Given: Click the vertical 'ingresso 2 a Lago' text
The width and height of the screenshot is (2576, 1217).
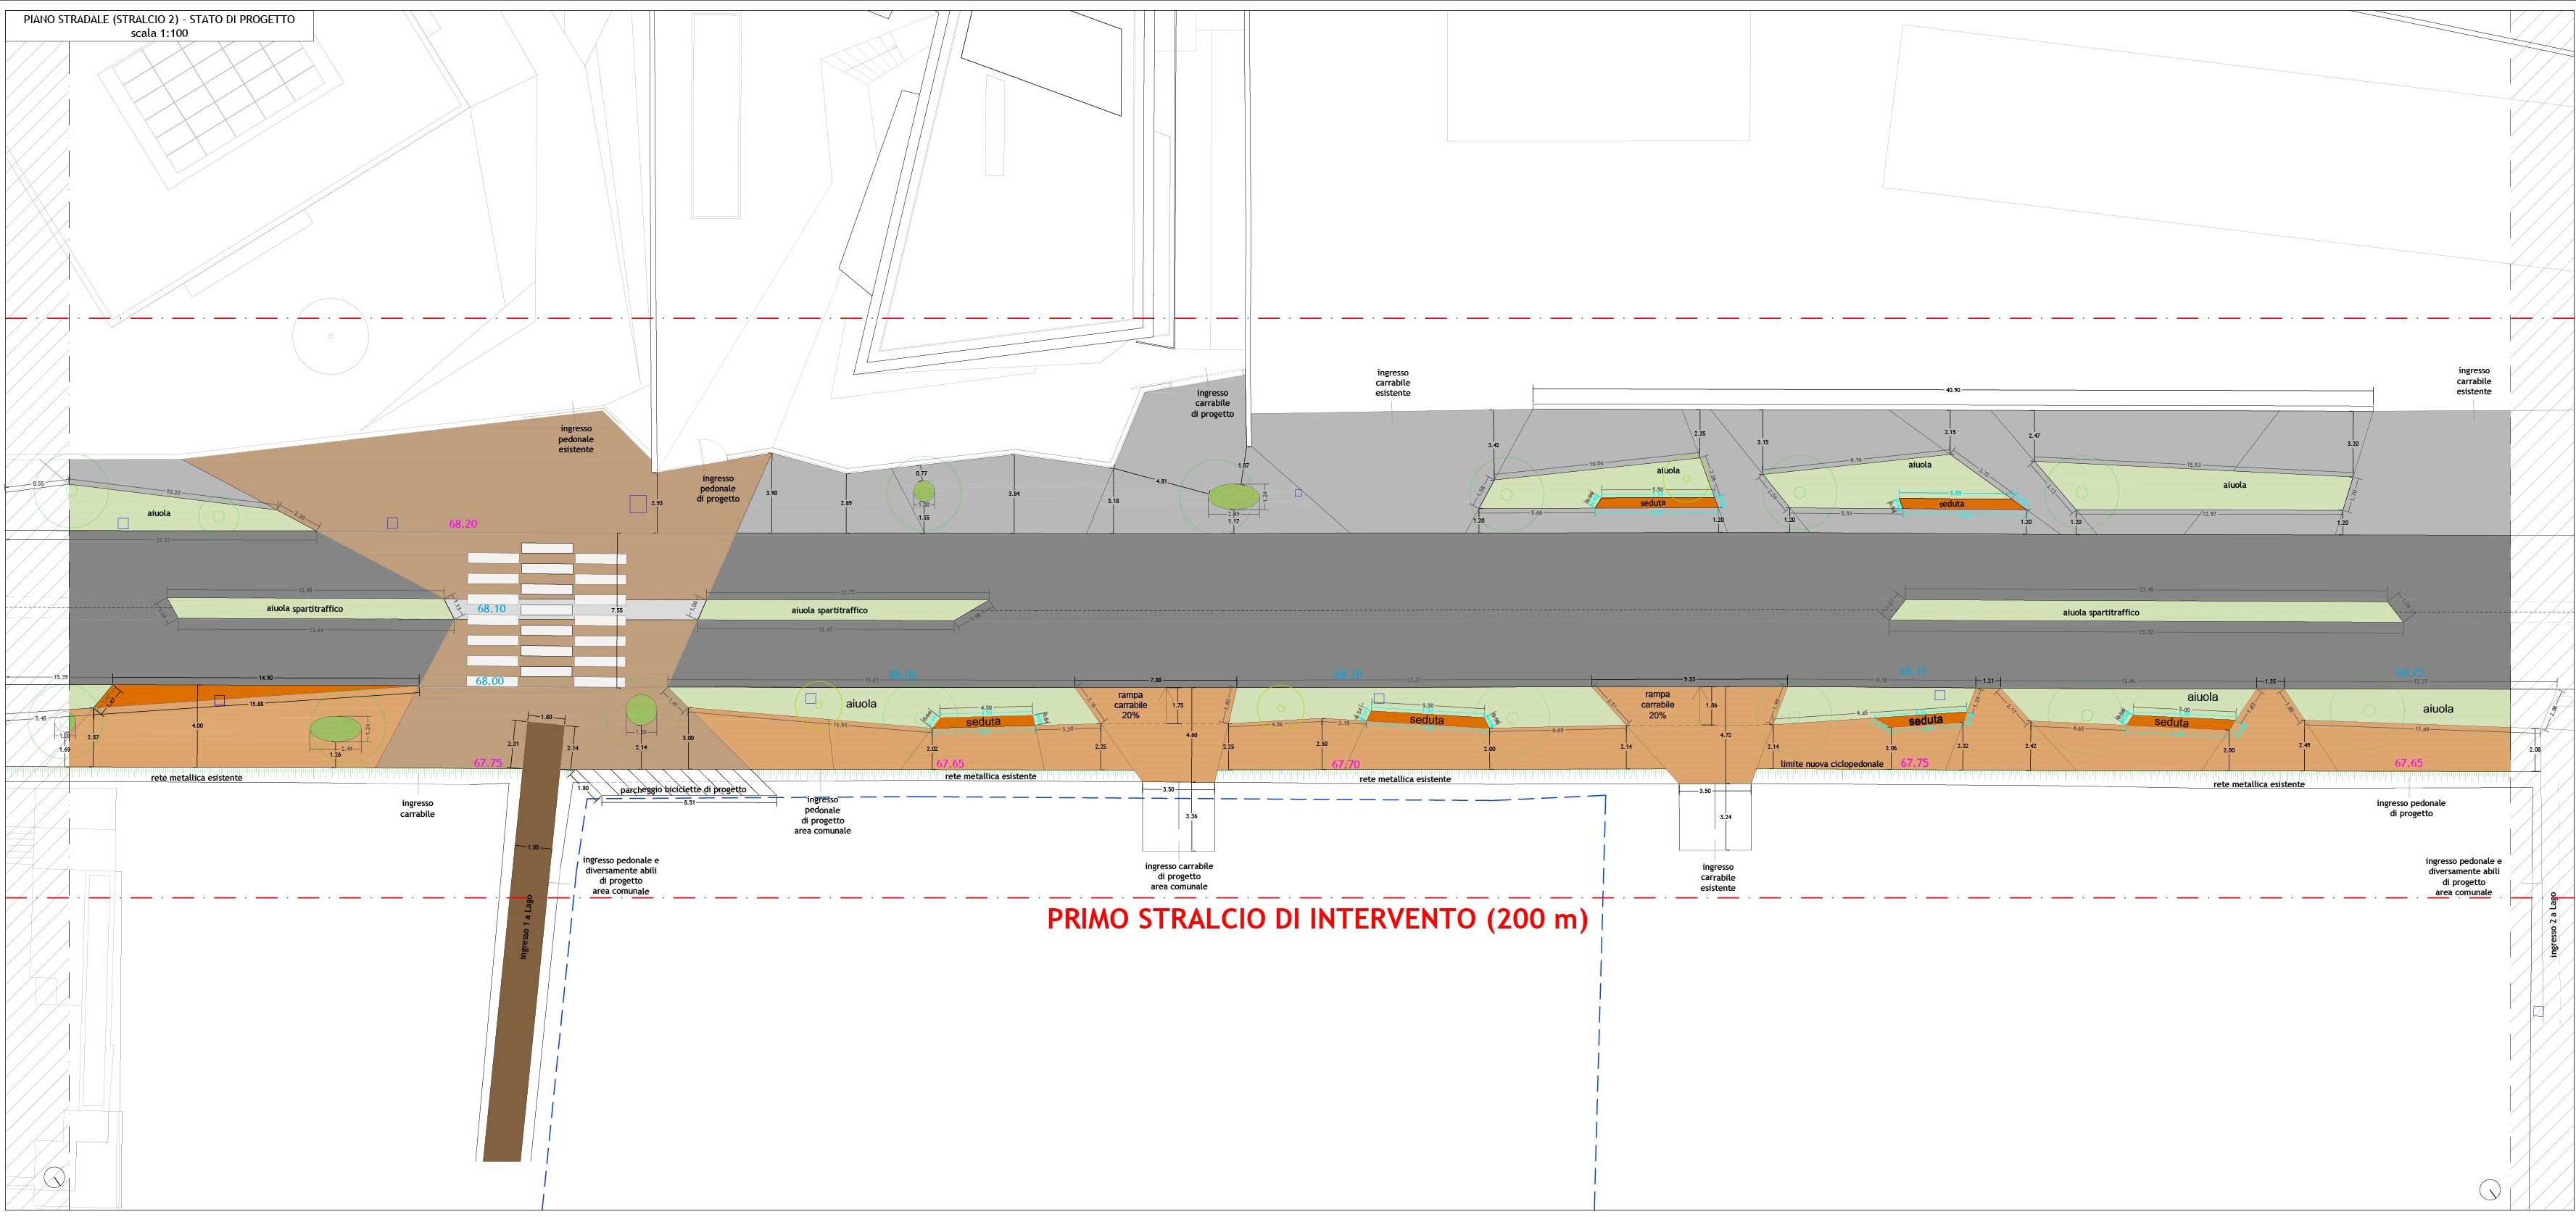Looking at the screenshot, I should point(2553,925).
